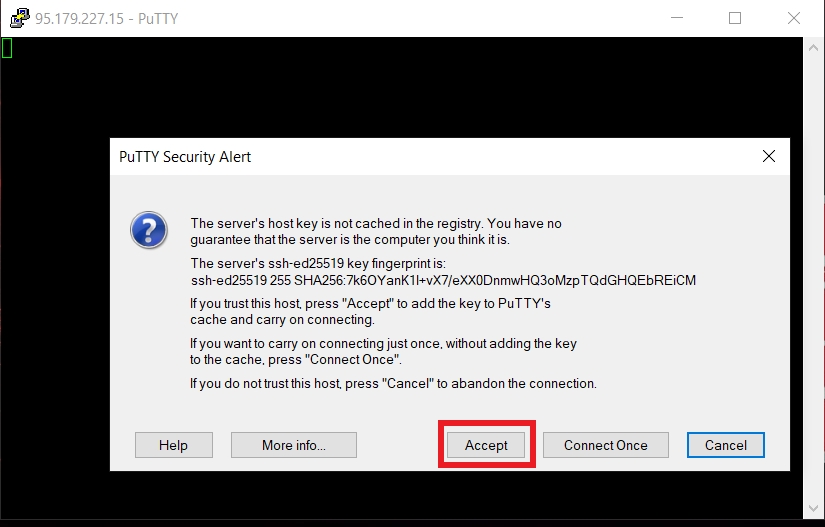
Task: Open Help for the security alert
Action: [x=174, y=445]
